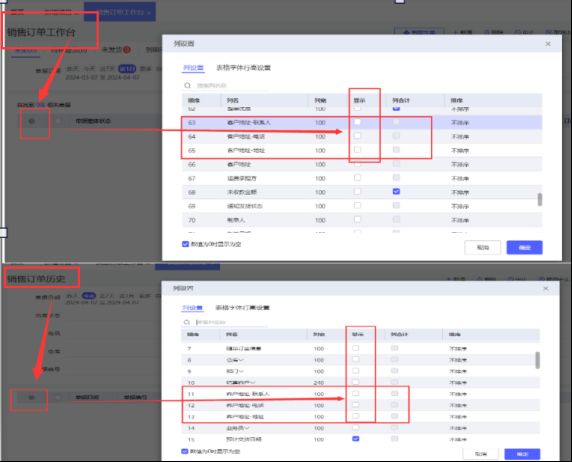Viewport: 572px width, 462px height.
Task: Uncheck 显示 checkbox on row 15
Action: [356, 439]
